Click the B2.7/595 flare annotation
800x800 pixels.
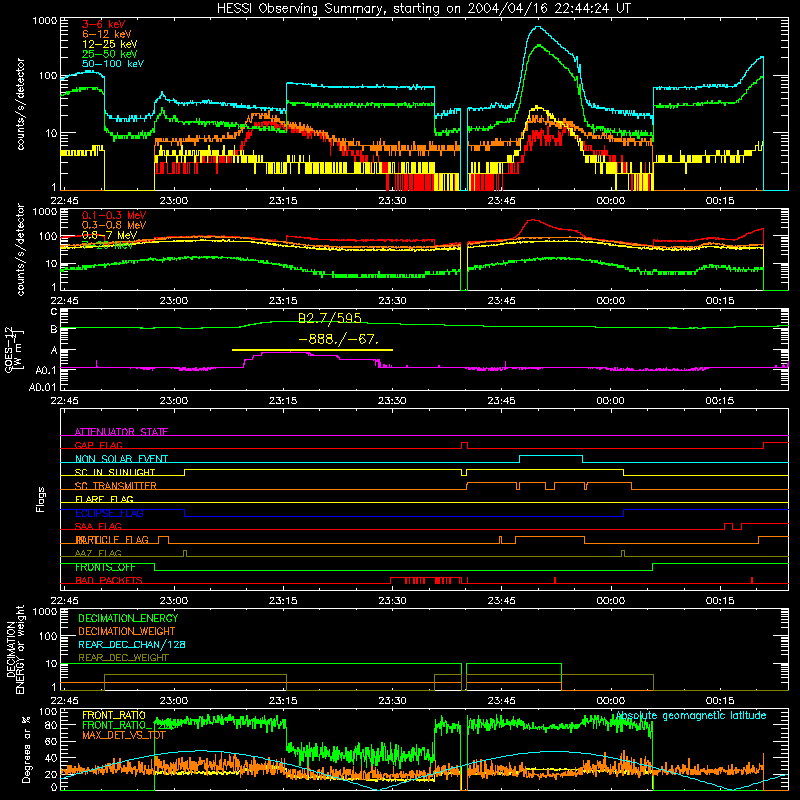pos(330,318)
